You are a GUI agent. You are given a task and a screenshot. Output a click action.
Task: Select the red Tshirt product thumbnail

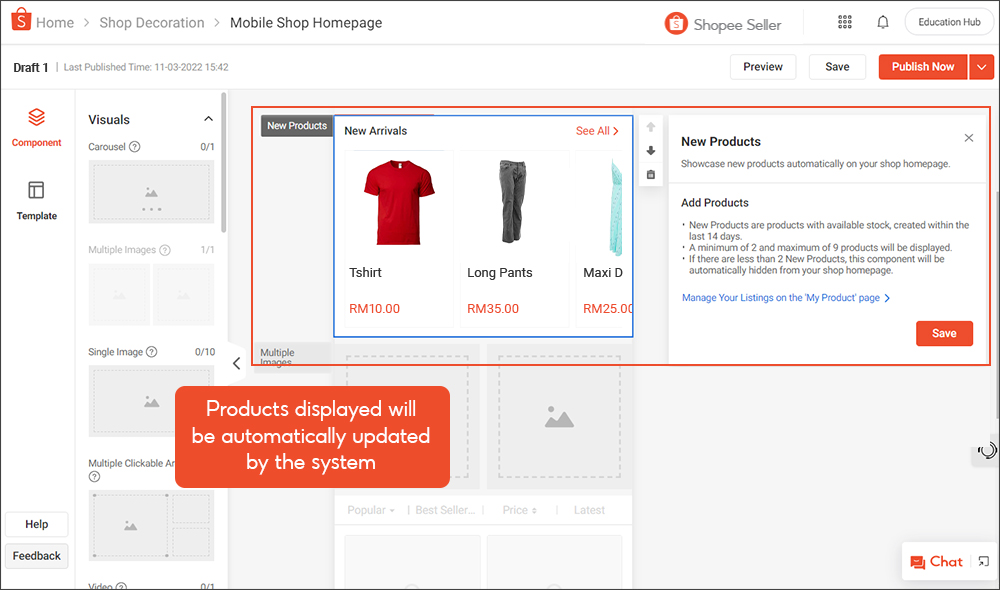[396, 198]
